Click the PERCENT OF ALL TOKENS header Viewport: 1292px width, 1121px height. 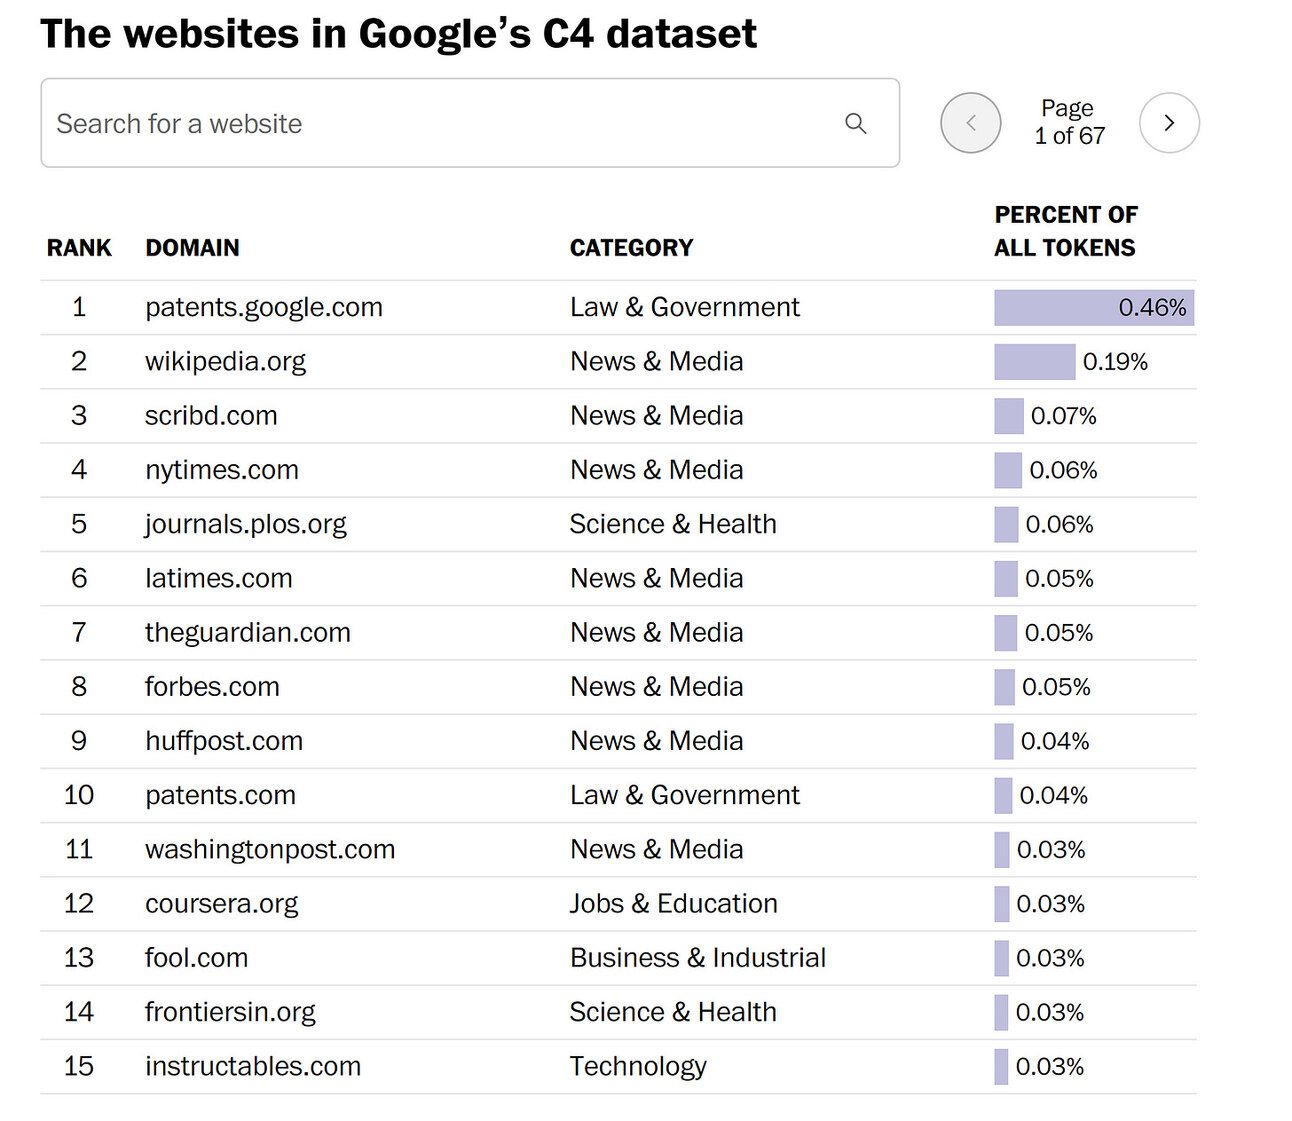pos(1065,231)
